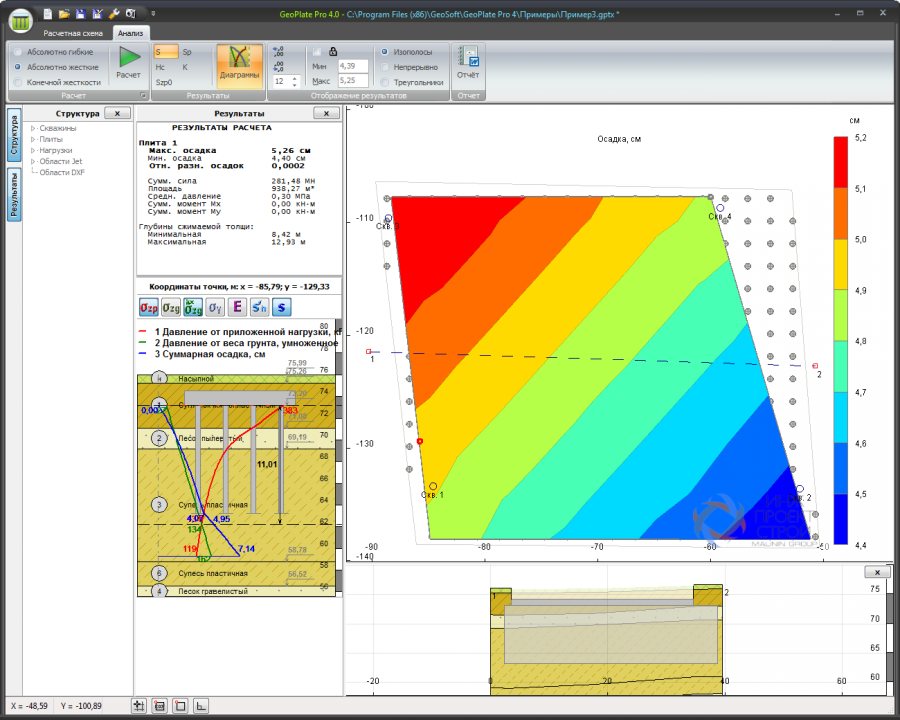Open the quick access toolbar customize dropdown
Screen dimensions: 900x720
click(153, 14)
